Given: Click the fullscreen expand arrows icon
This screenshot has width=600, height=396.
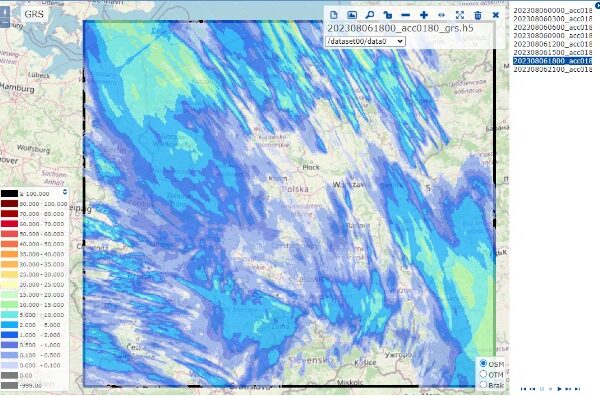Looking at the screenshot, I should click(x=460, y=15).
